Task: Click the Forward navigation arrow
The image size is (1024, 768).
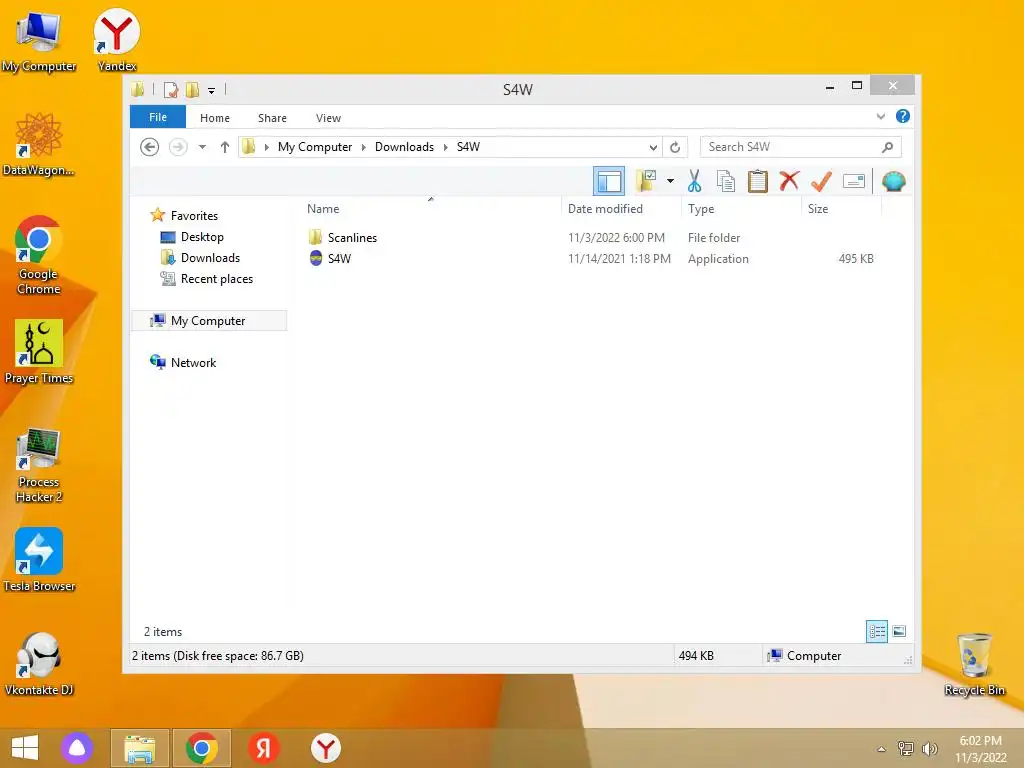Action: coord(178,147)
